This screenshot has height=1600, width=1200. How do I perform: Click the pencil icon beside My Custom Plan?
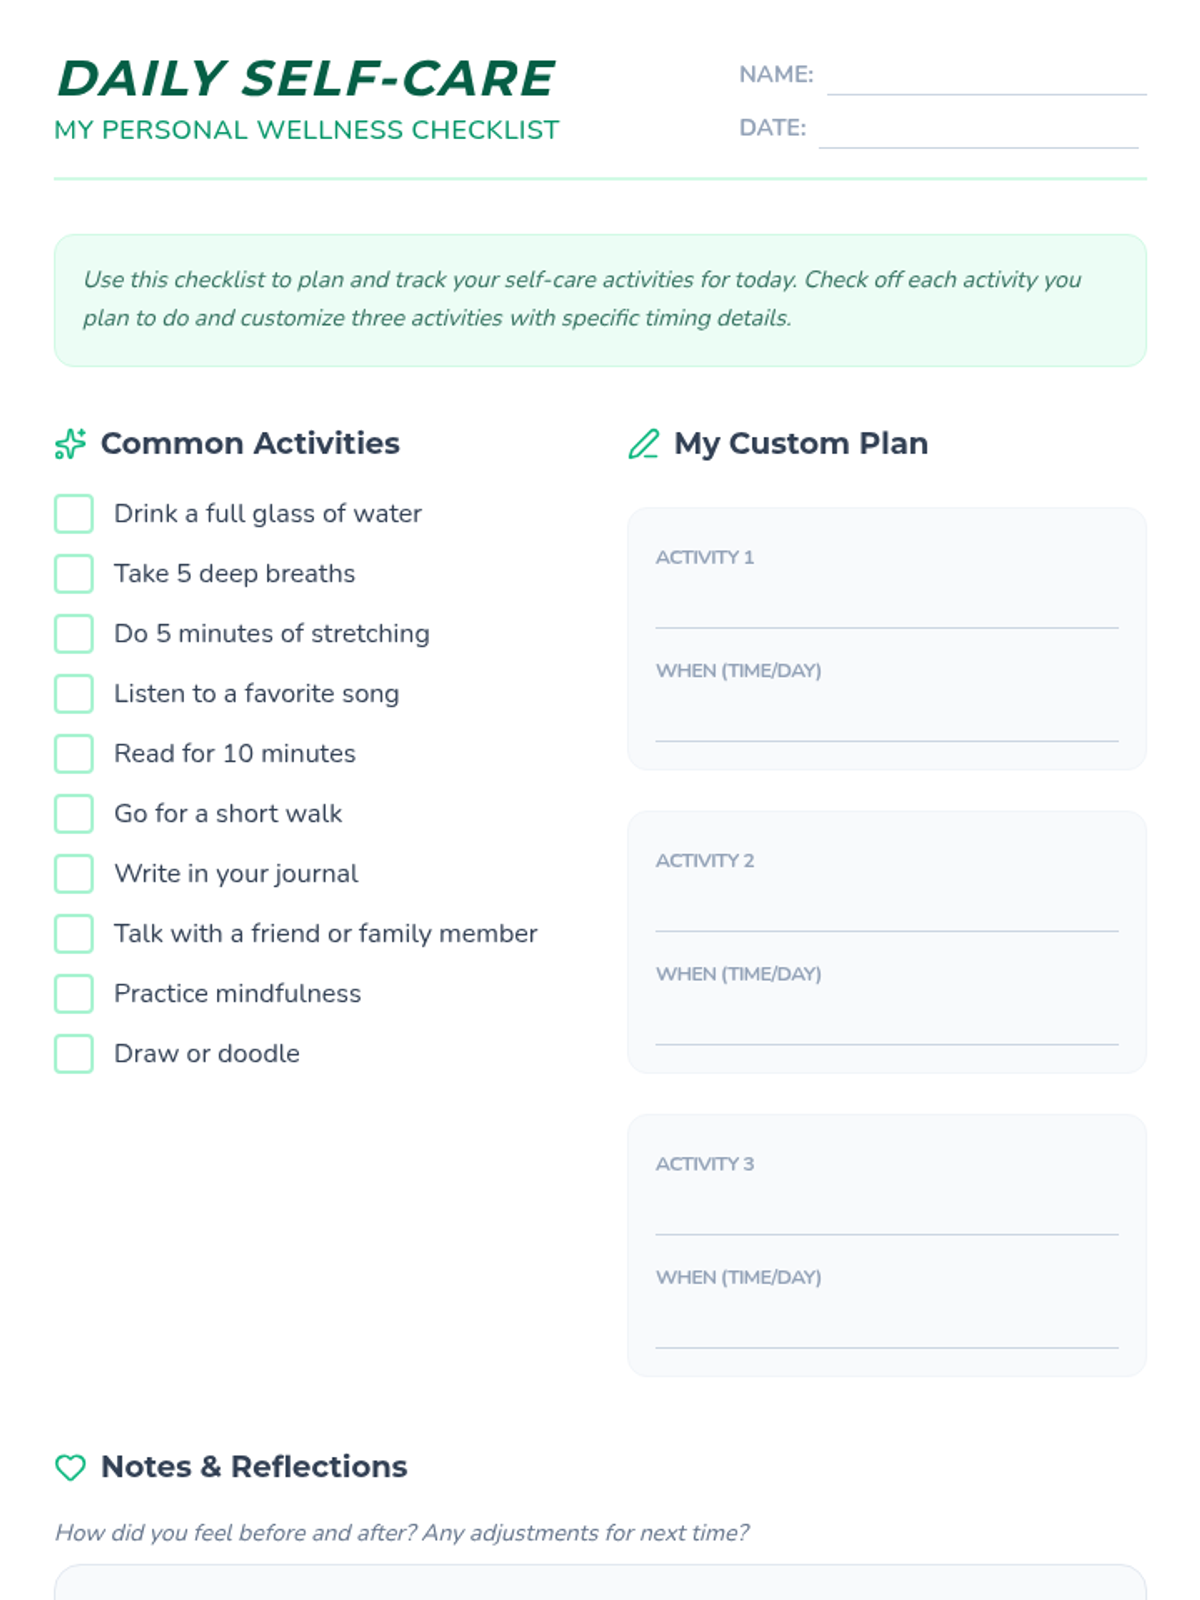[643, 444]
